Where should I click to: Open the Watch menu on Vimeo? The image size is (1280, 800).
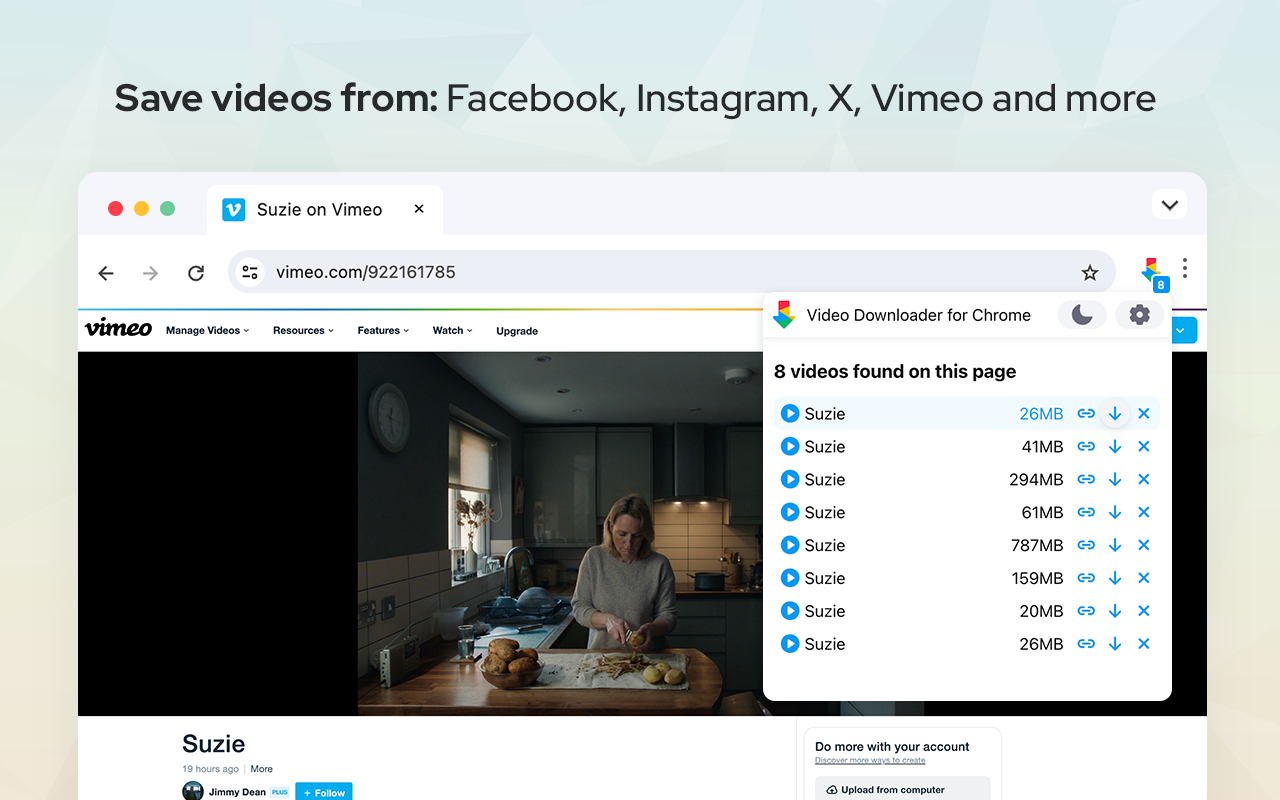tap(452, 331)
